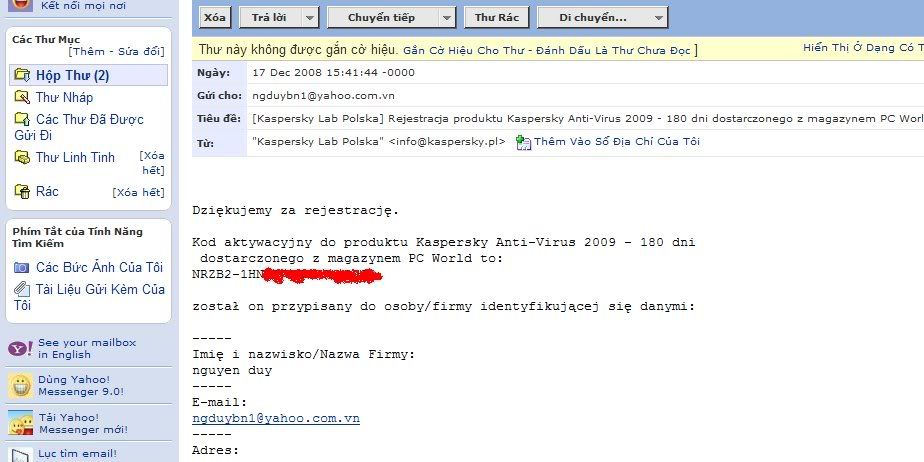Click the Lục tìm email envelope icon
The height and width of the screenshot is (462, 924).
pyautogui.click(x=21, y=455)
